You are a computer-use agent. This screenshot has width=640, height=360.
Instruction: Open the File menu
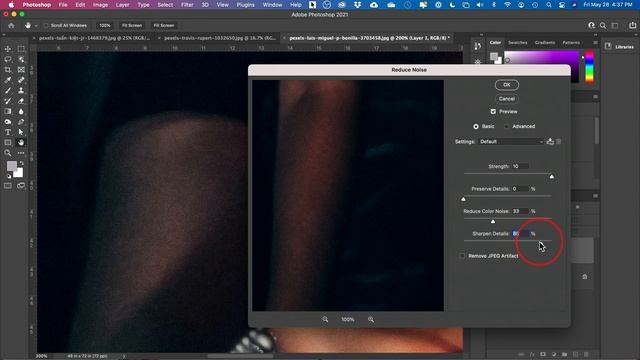63,5
